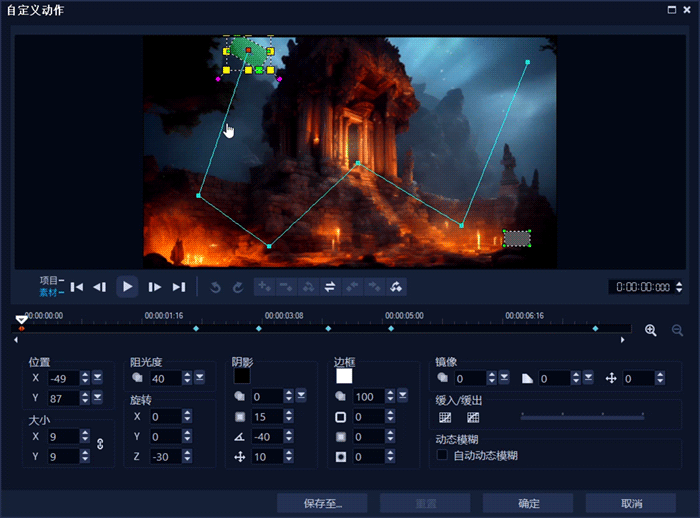Open the mirror fade value dropdown
700x518 pixels.
pos(588,378)
